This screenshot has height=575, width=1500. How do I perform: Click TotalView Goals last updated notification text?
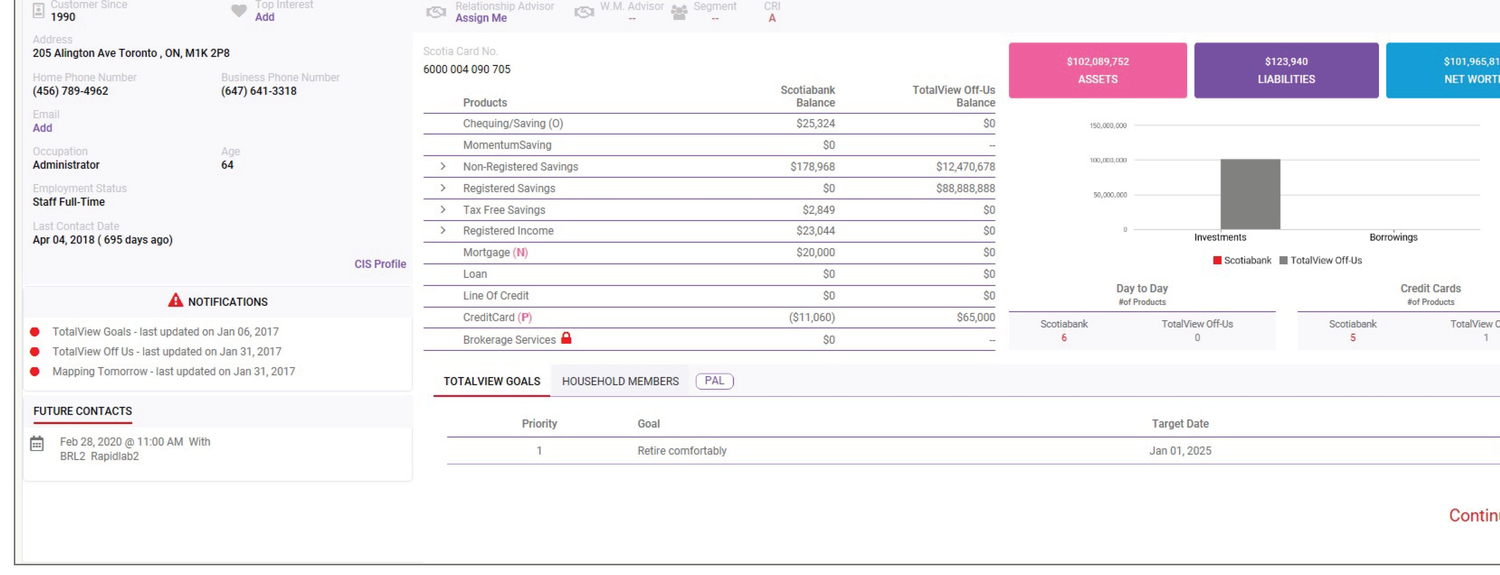[x=166, y=332]
